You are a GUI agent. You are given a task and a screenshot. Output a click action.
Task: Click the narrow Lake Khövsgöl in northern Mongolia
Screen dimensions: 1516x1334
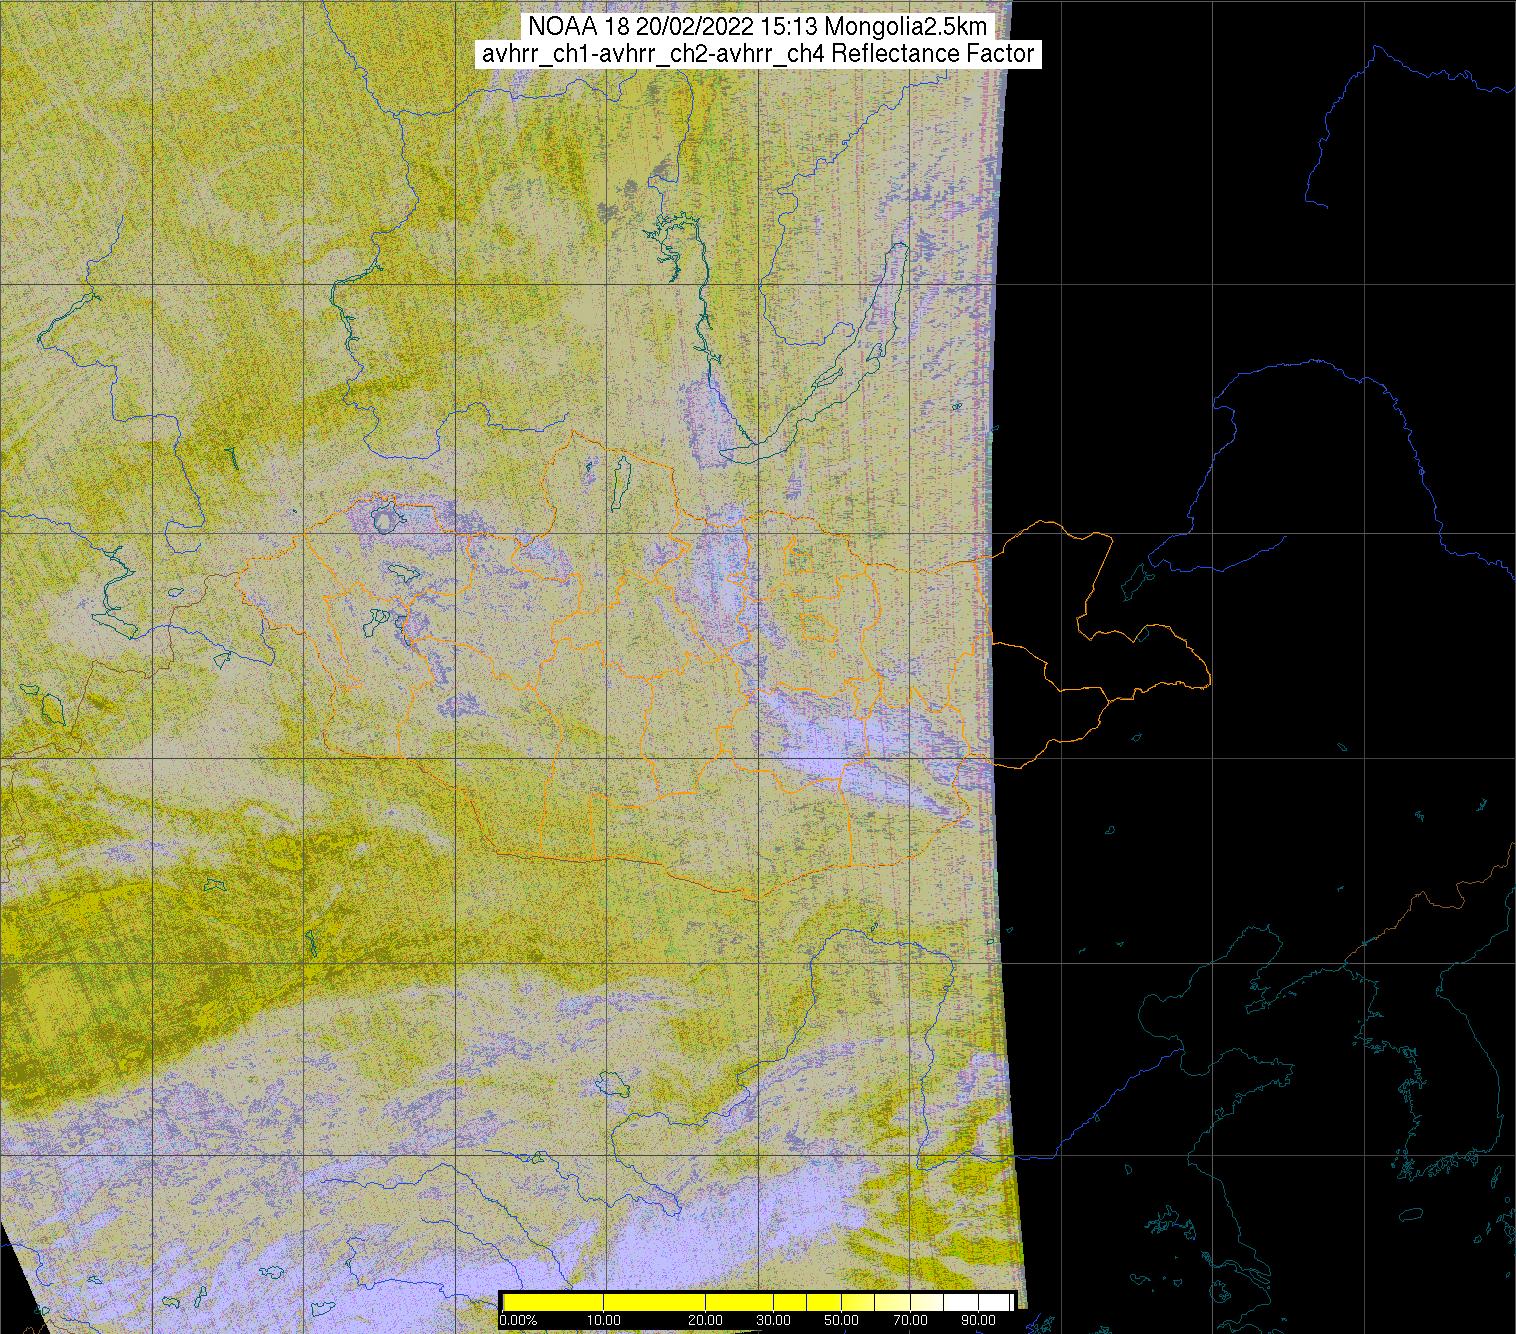pyautogui.click(x=620, y=478)
